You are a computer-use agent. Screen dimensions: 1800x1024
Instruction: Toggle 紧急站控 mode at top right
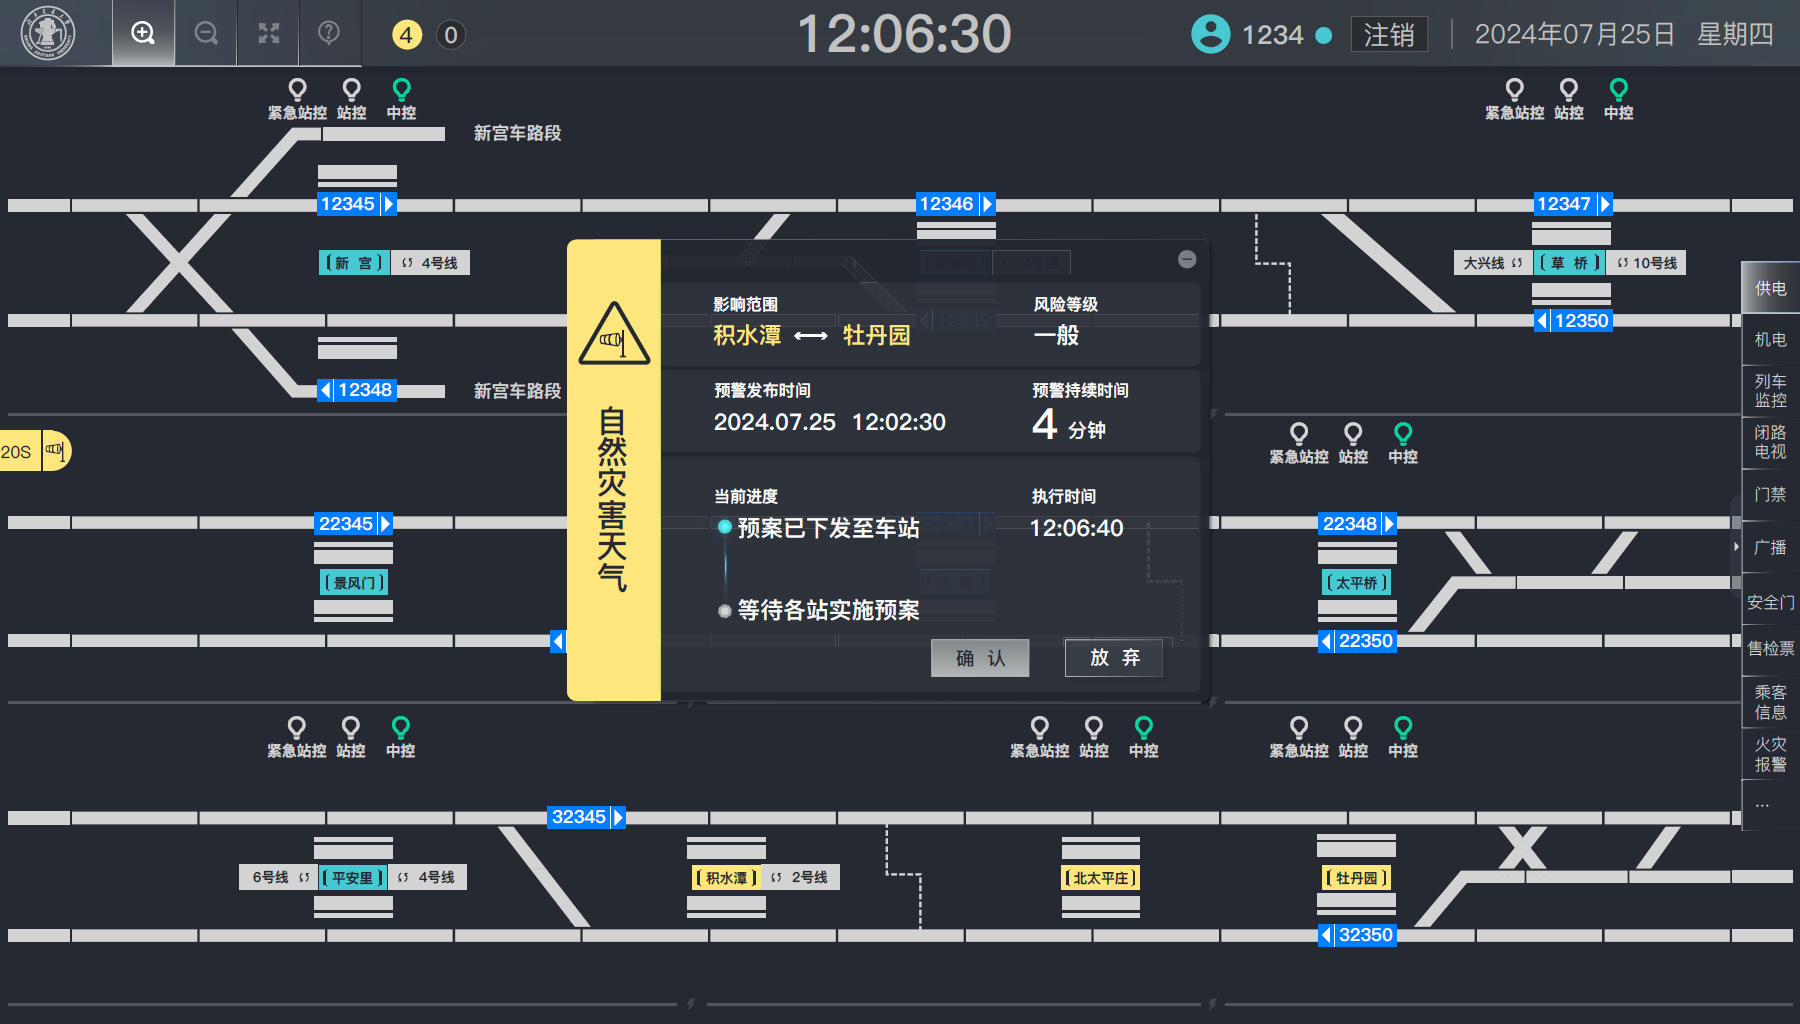1514,99
